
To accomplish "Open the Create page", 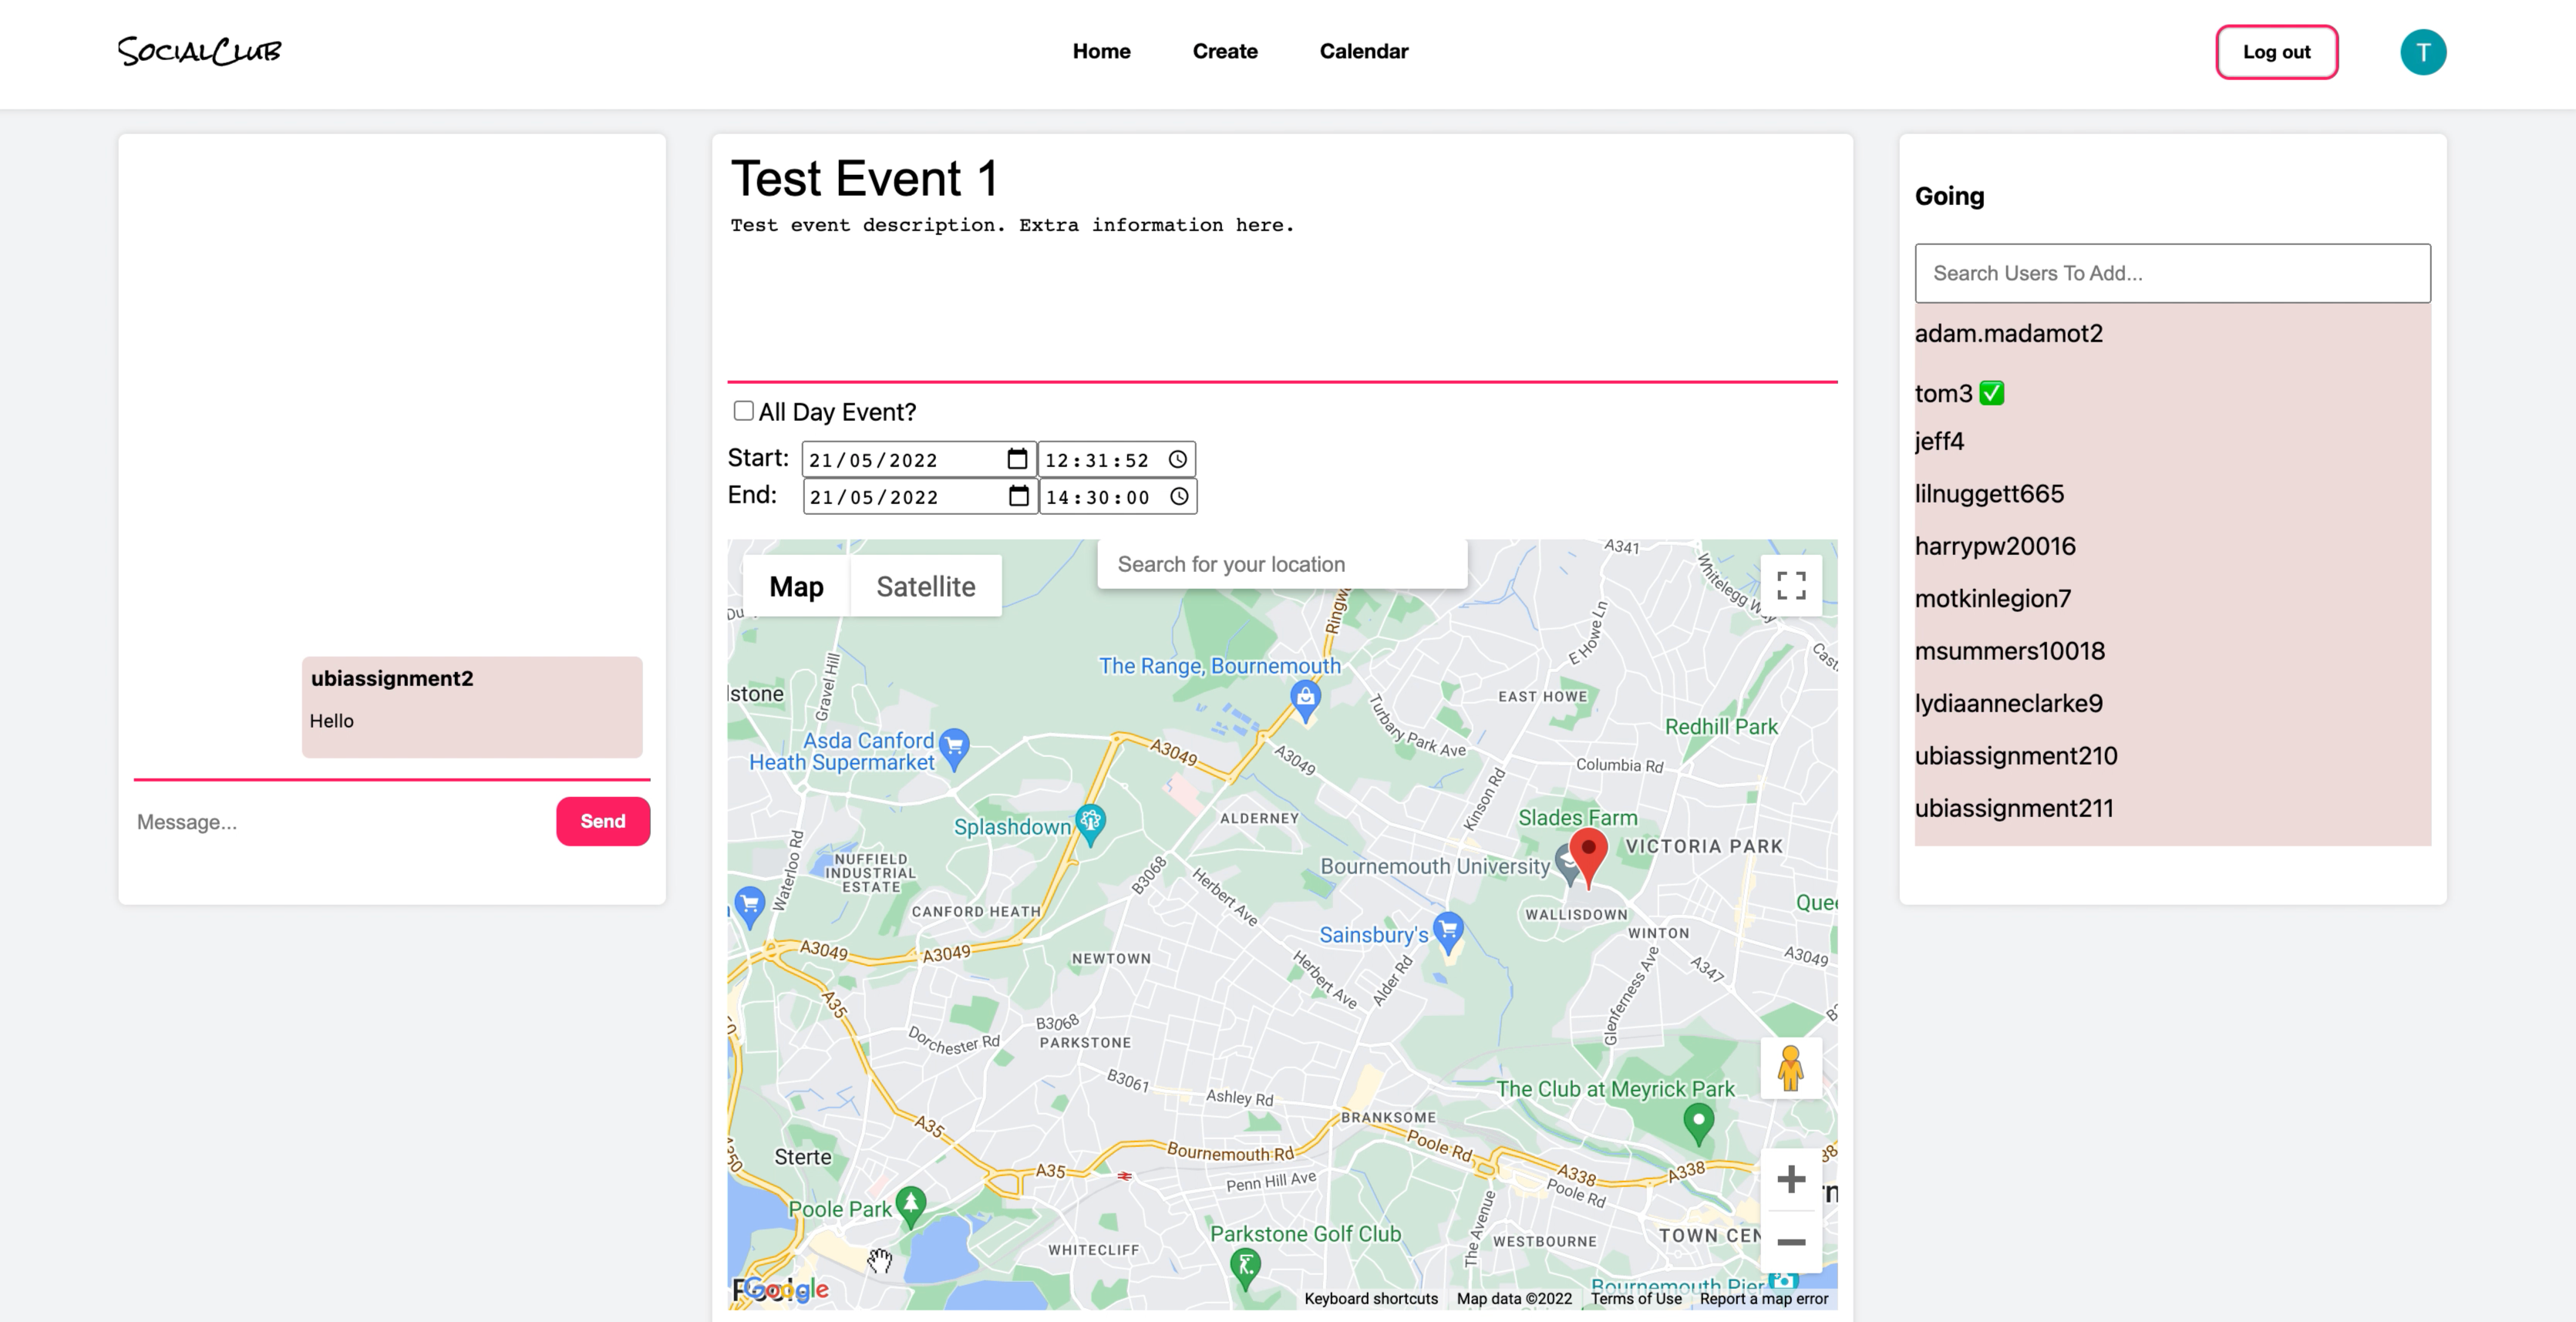I will click(x=1224, y=51).
